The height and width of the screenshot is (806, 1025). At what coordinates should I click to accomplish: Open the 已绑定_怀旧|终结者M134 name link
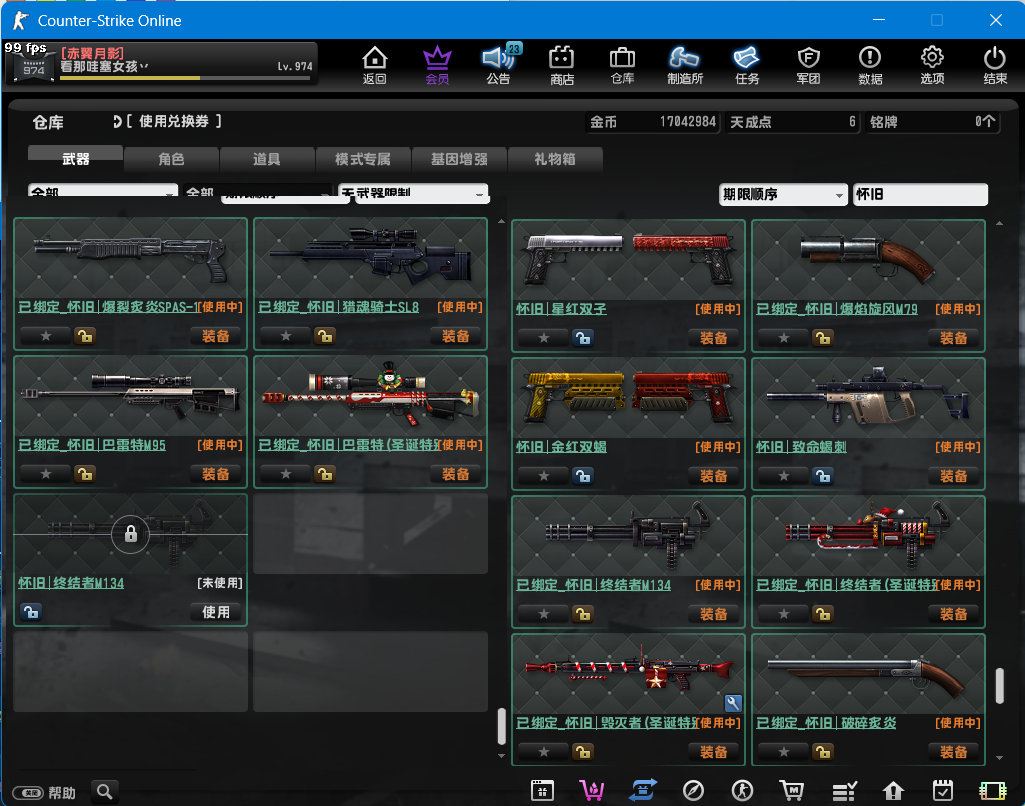tap(594, 585)
